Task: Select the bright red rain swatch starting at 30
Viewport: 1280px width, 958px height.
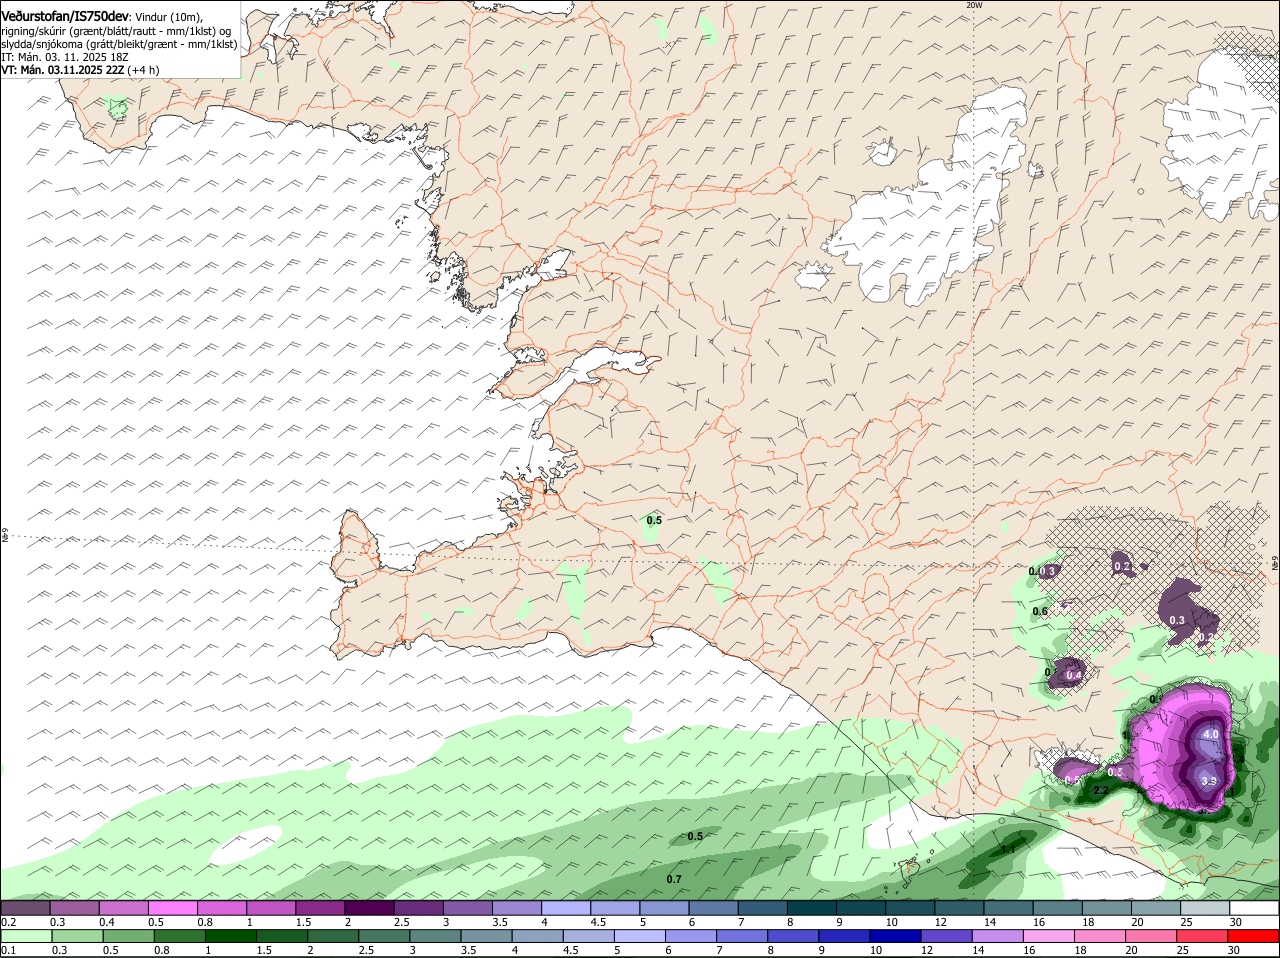Action: pyautogui.click(x=1253, y=937)
